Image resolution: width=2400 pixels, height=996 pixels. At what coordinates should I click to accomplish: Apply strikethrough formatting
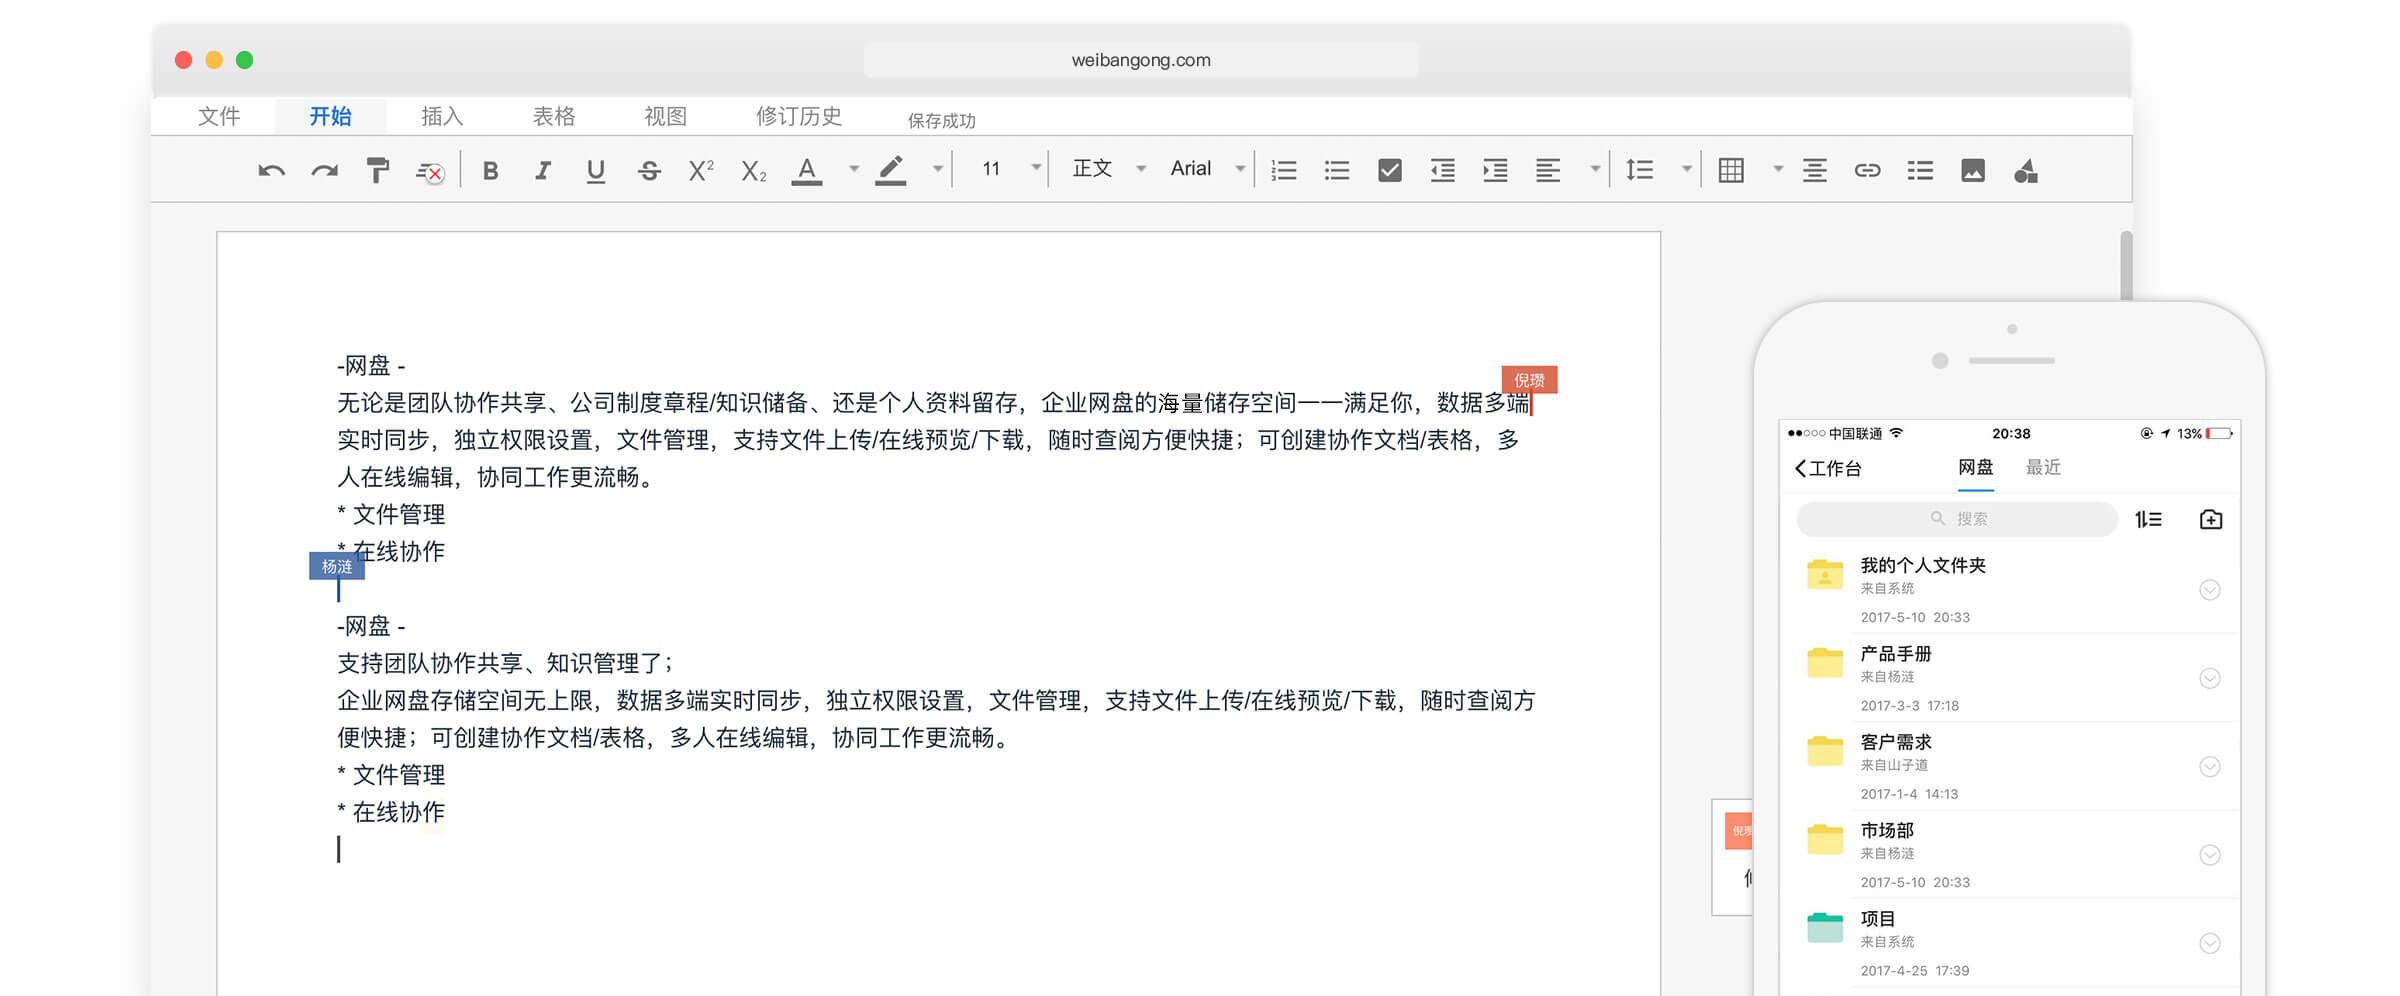tap(649, 171)
